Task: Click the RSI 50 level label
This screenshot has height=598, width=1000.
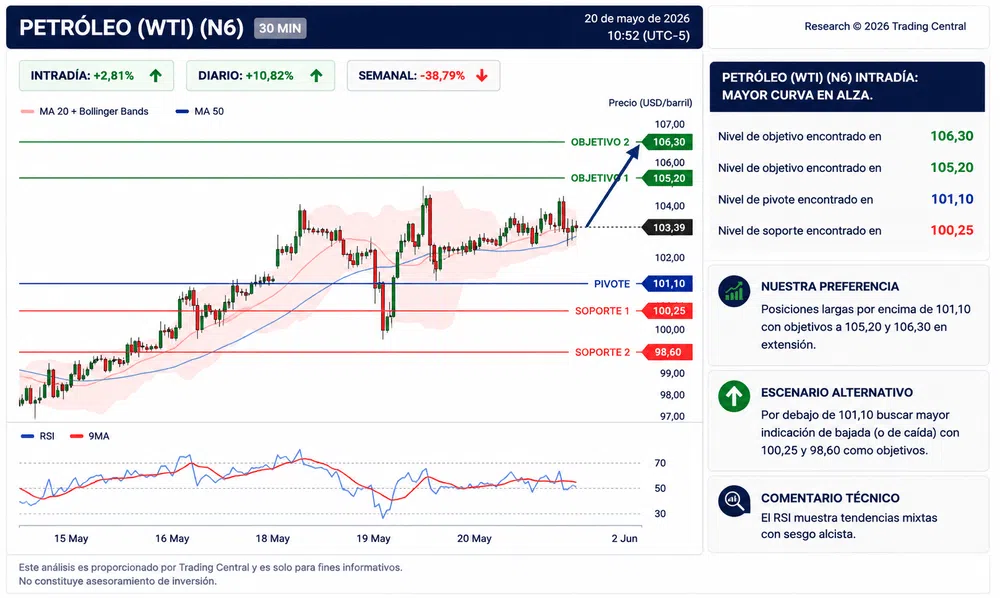Action: (x=660, y=488)
